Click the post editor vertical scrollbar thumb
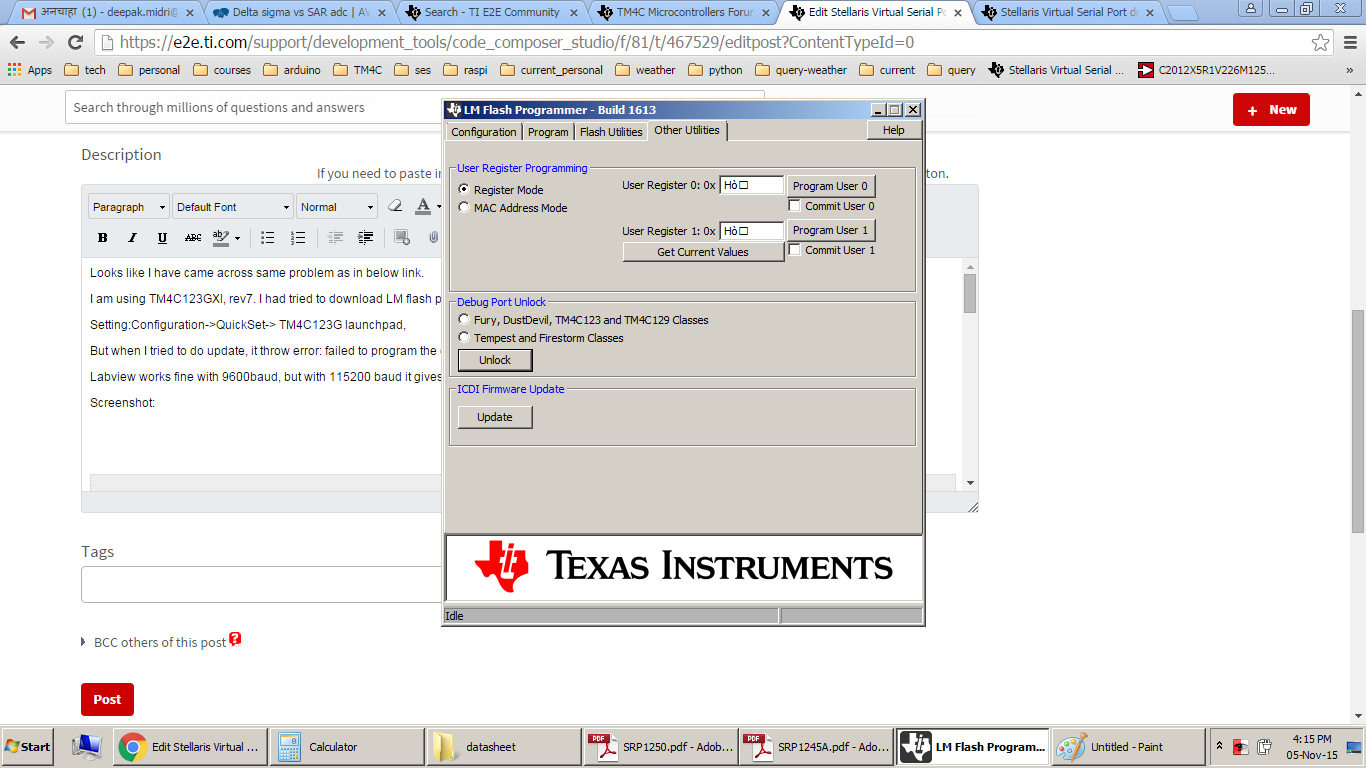The image size is (1366, 768). [969, 294]
